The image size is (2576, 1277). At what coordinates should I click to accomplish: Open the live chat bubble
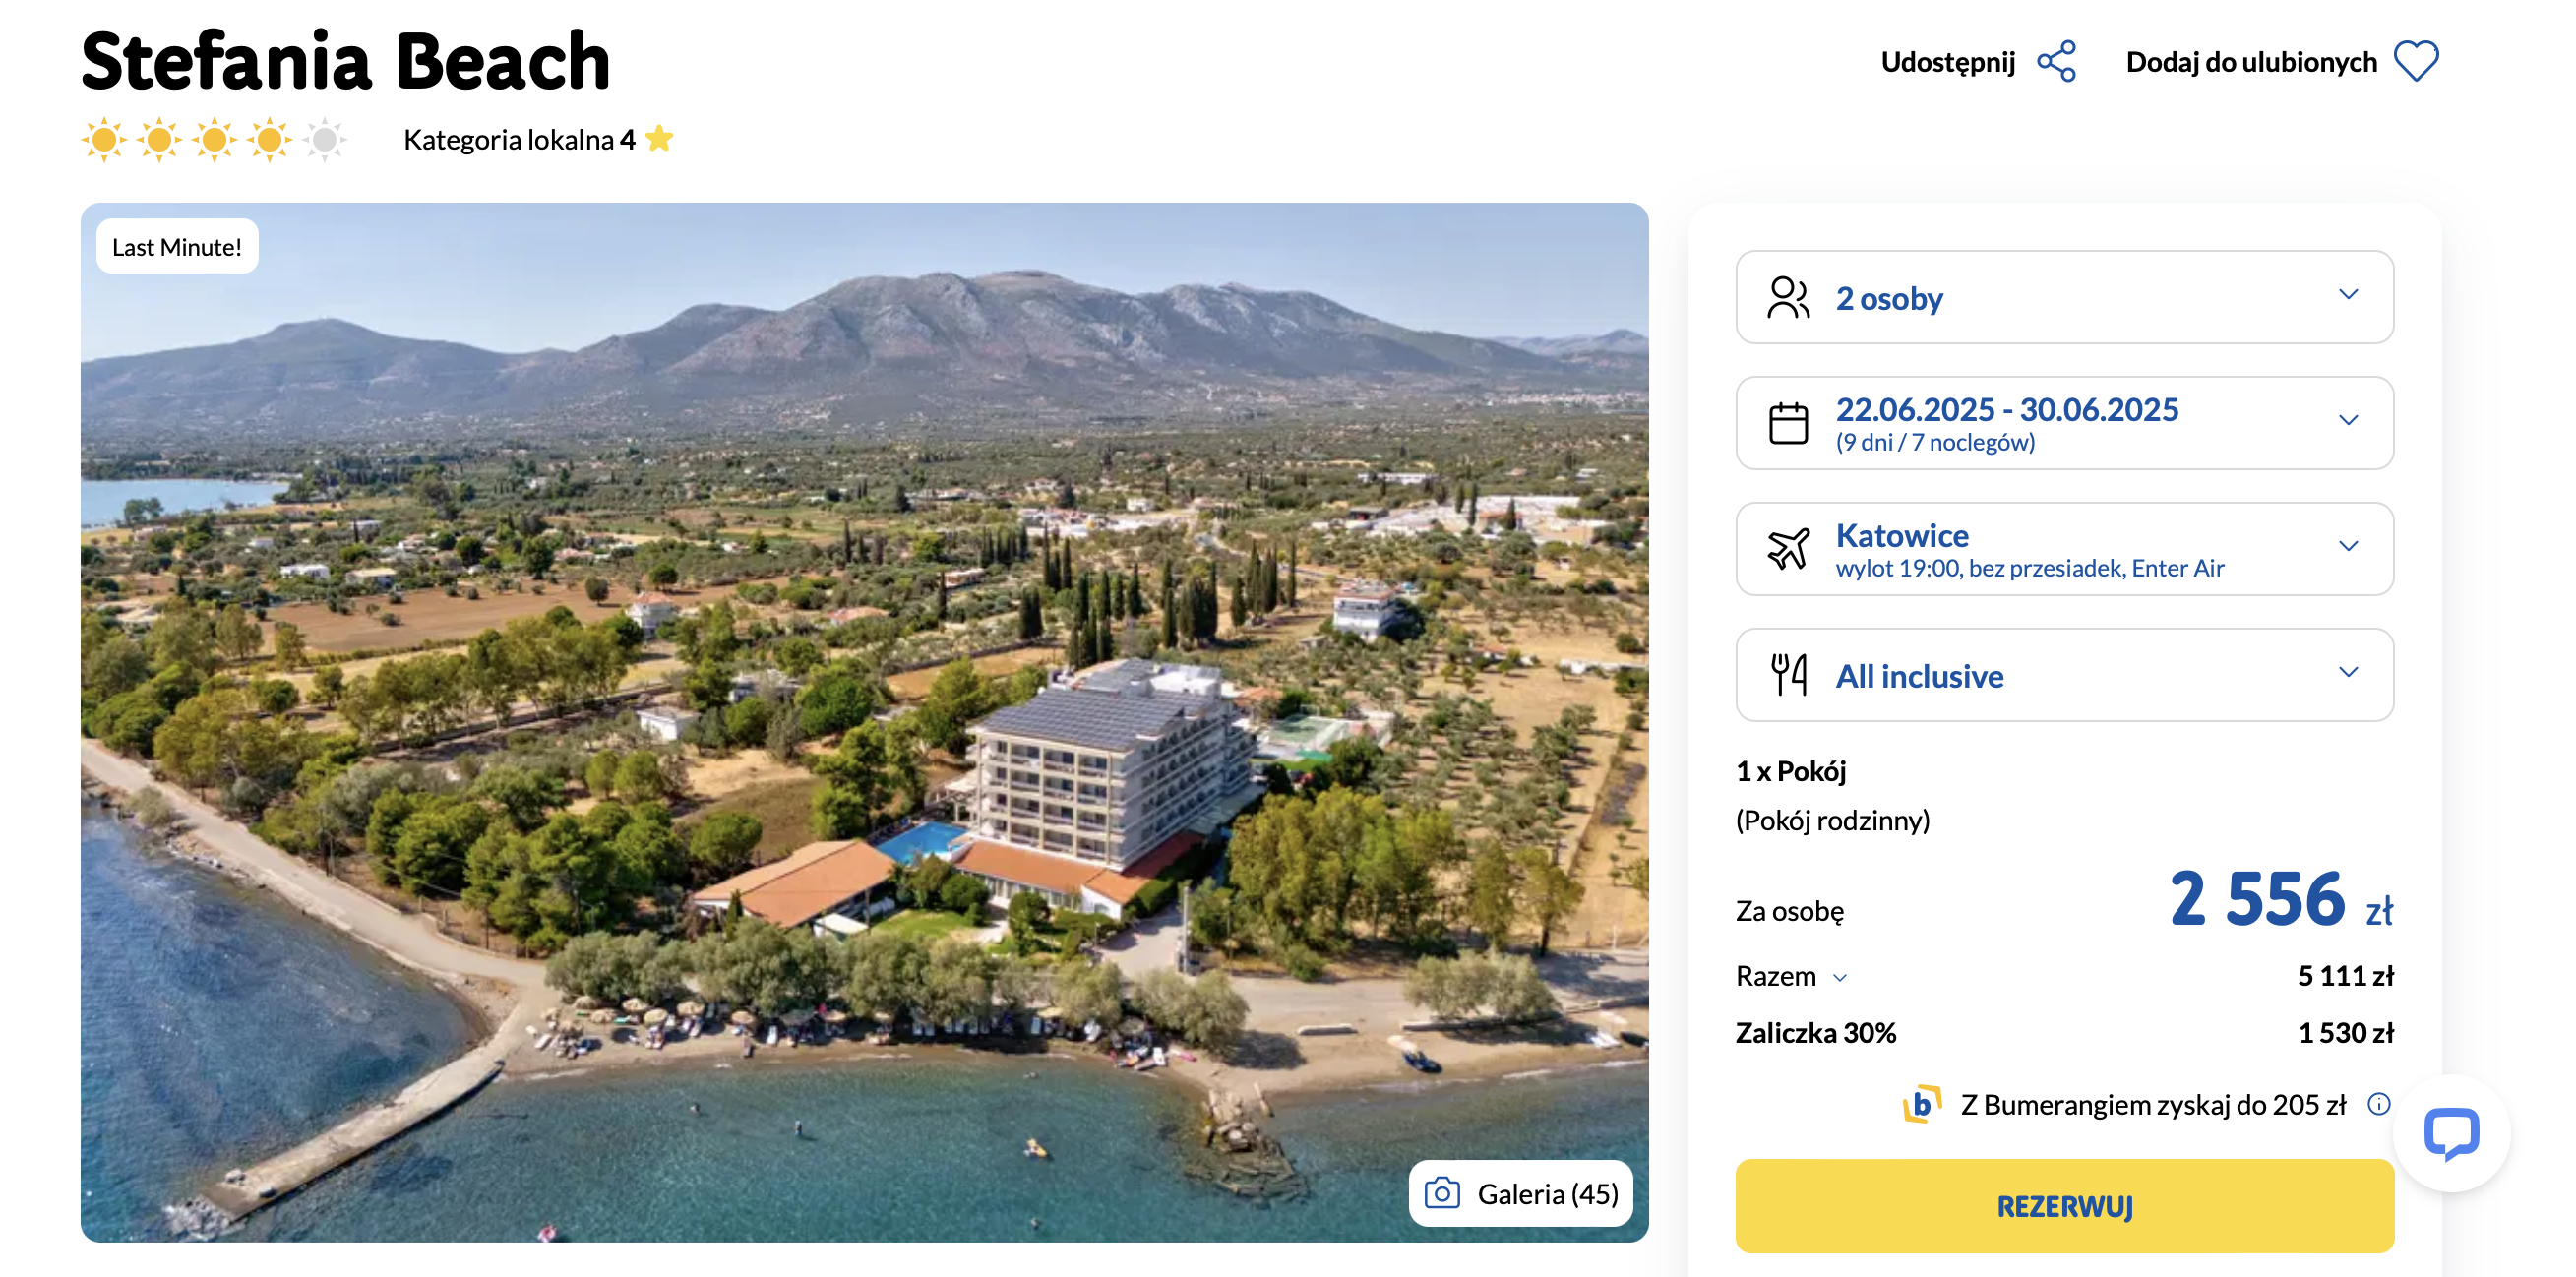click(x=2451, y=1133)
